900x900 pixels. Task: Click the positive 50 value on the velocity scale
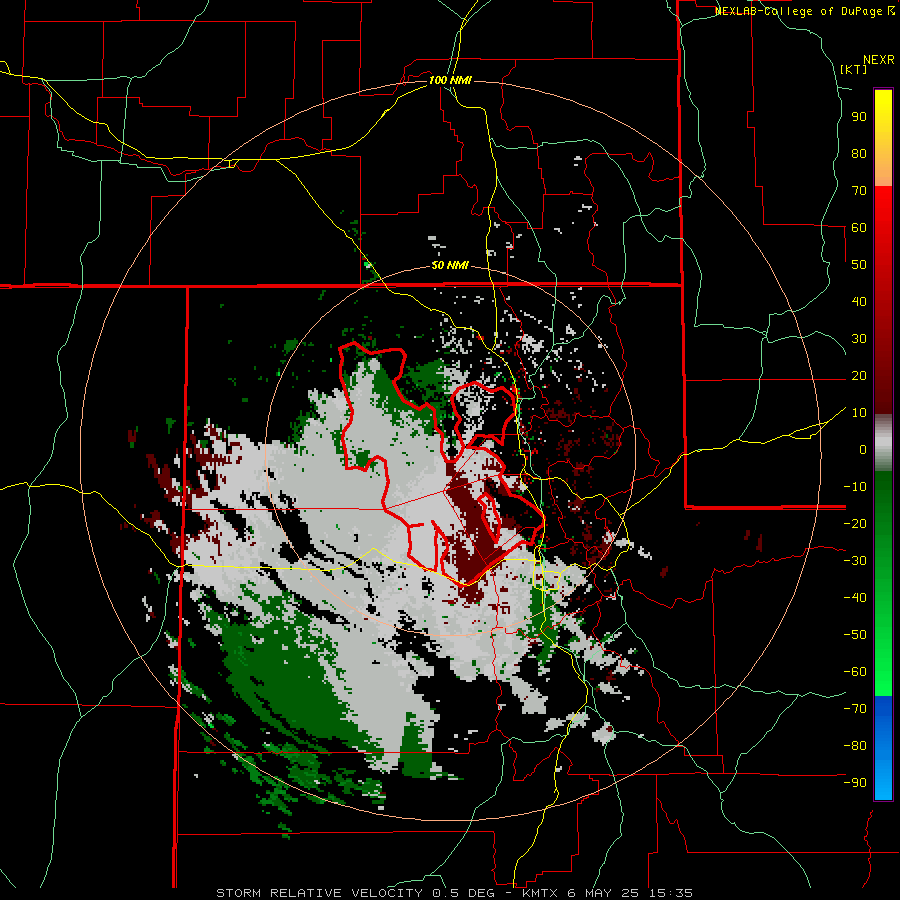(859, 265)
